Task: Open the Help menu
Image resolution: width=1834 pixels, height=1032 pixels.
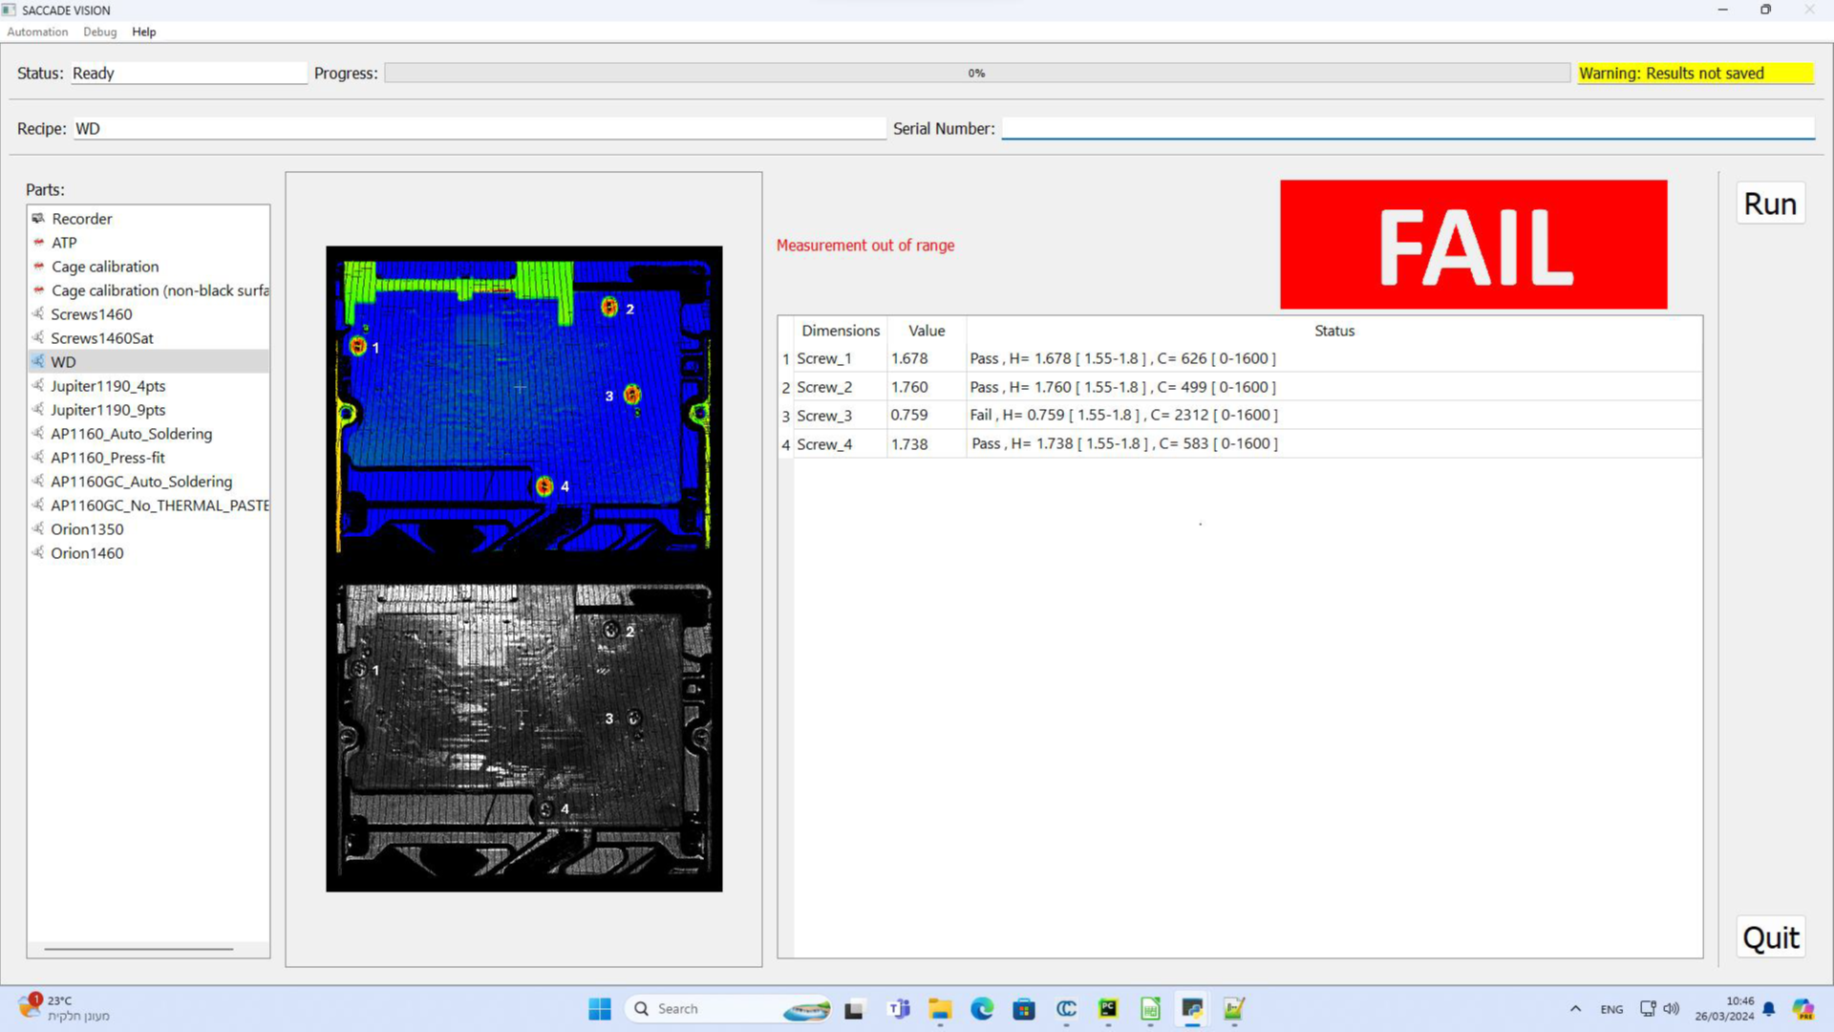Action: [x=144, y=32]
